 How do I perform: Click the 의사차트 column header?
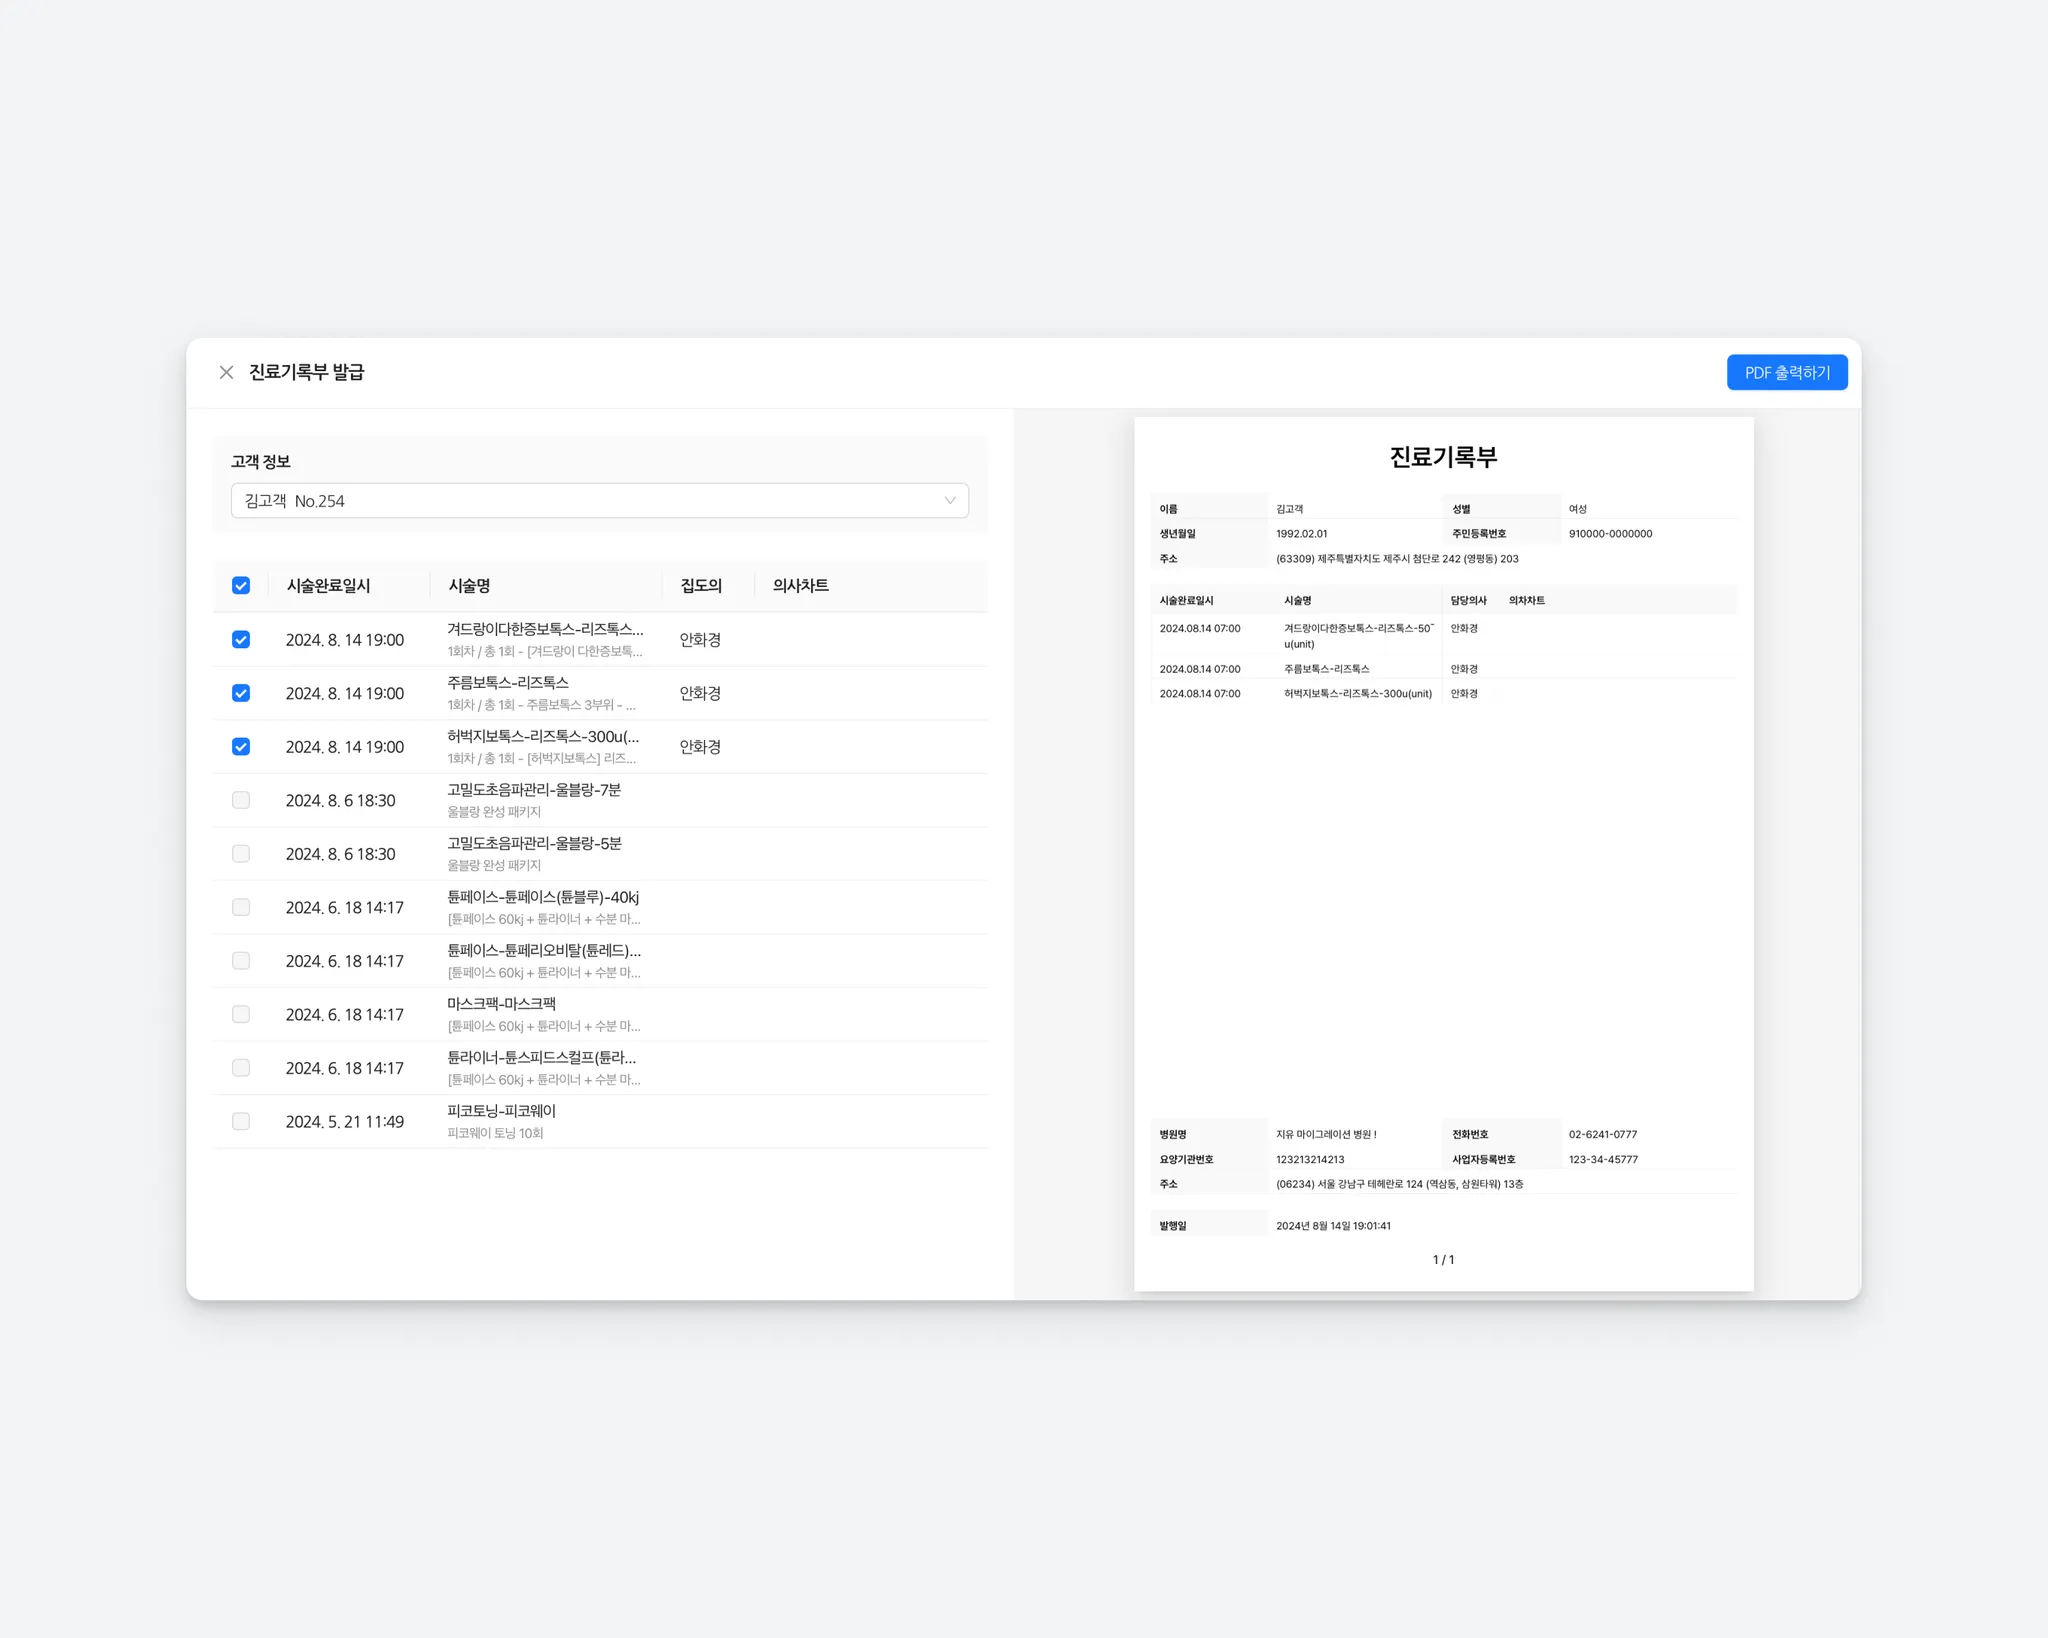tap(800, 586)
